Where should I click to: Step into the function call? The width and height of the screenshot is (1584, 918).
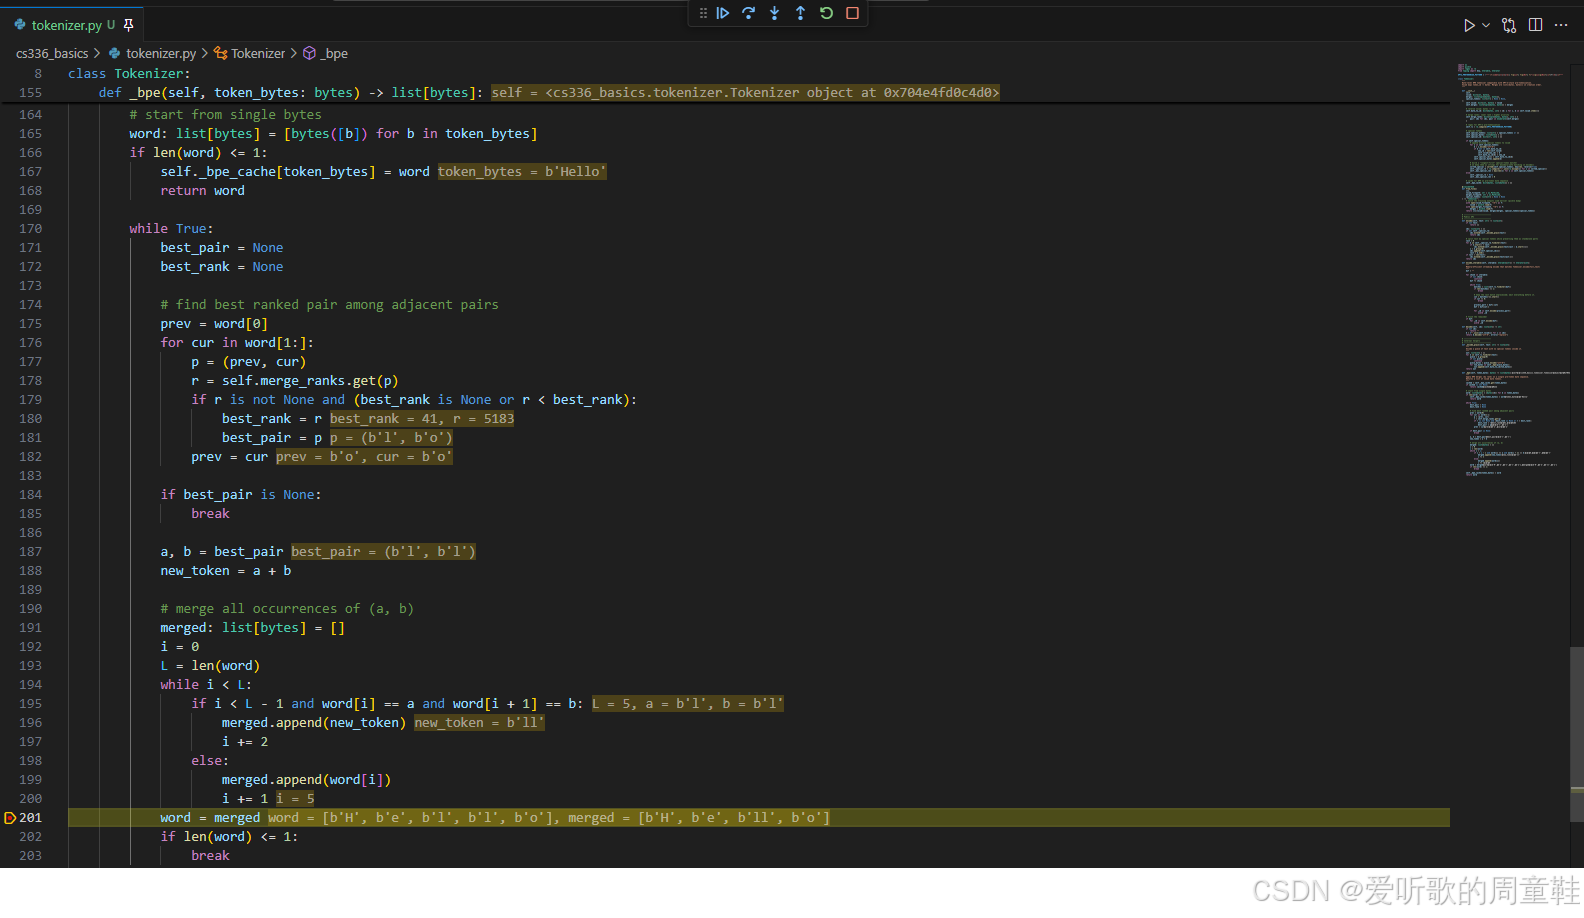tap(774, 13)
